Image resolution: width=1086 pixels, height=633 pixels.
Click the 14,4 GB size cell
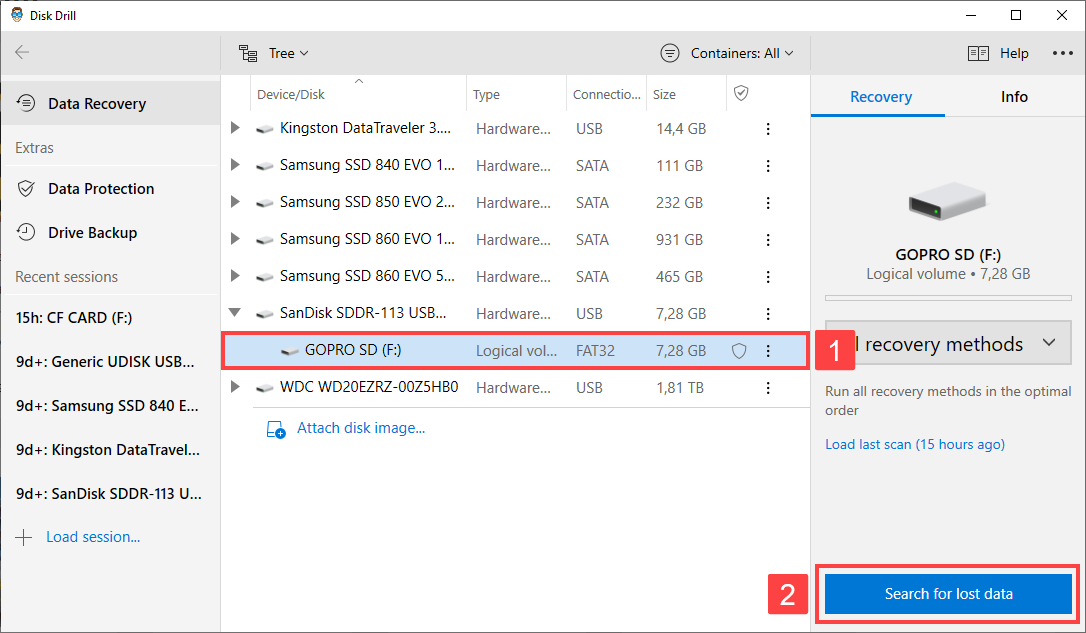pyautogui.click(x=682, y=129)
